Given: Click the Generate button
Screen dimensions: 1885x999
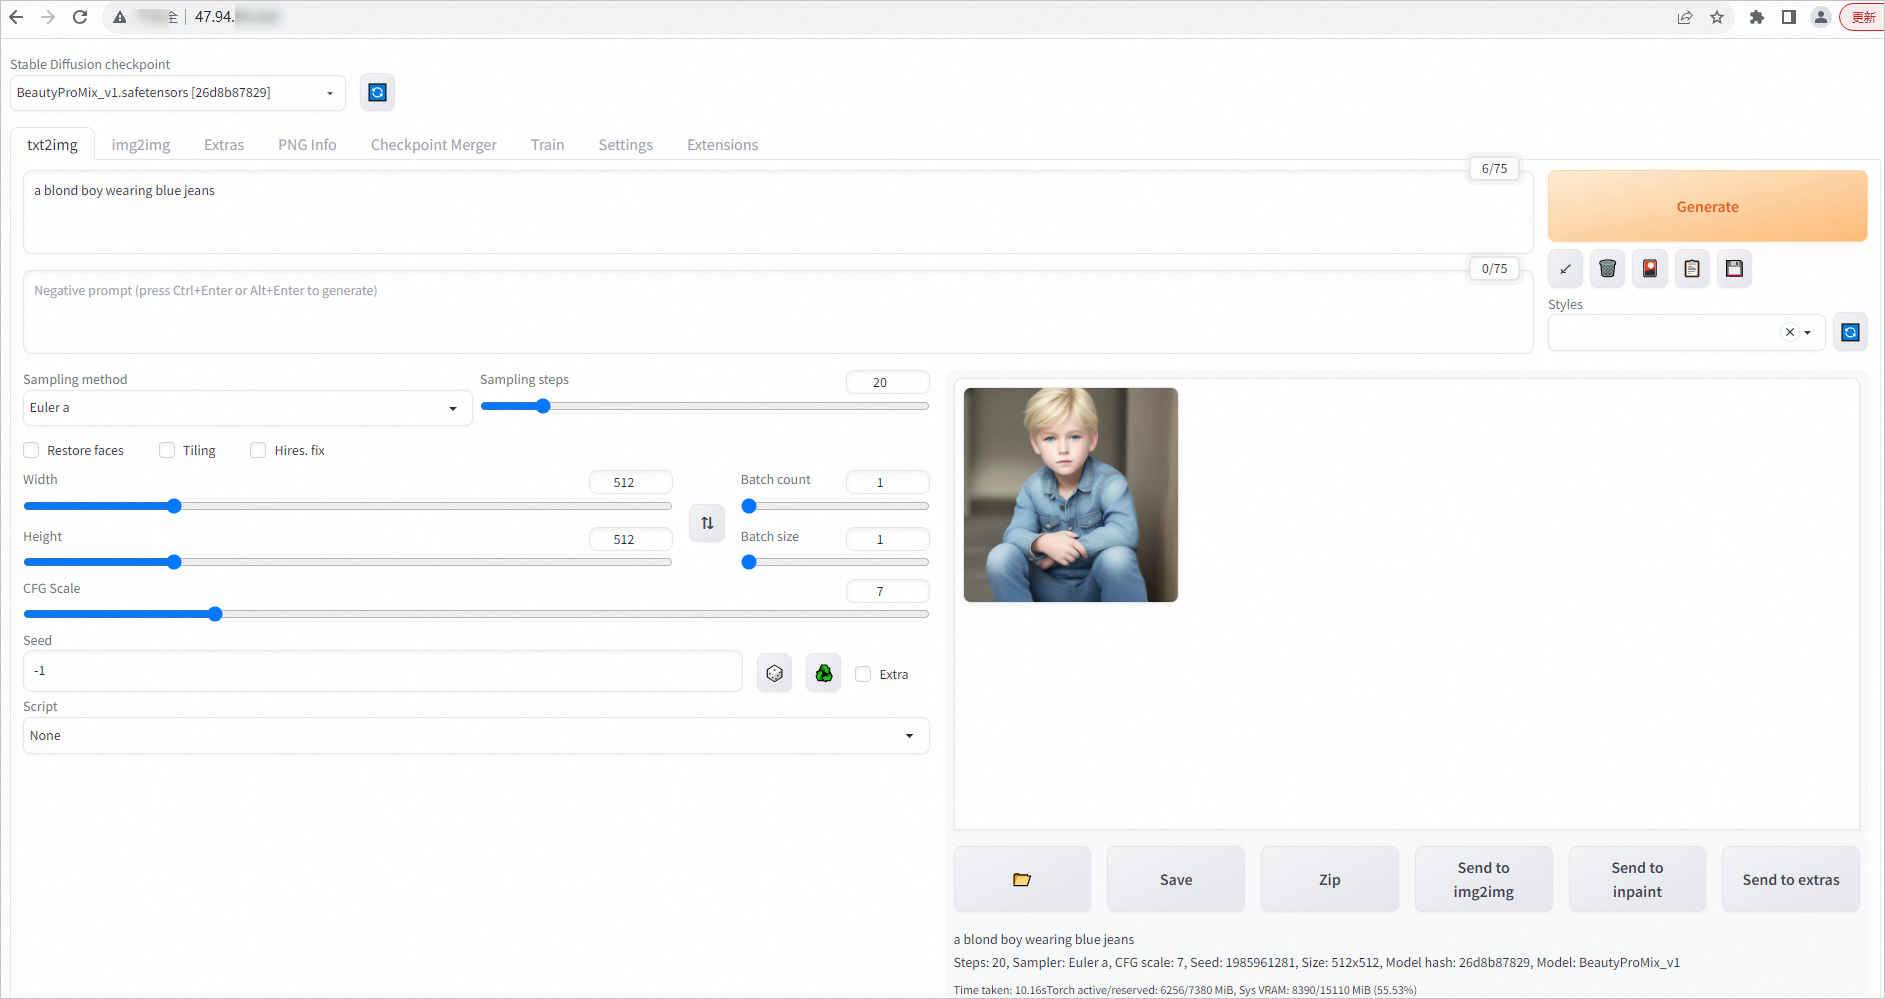Looking at the screenshot, I should click(x=1707, y=207).
